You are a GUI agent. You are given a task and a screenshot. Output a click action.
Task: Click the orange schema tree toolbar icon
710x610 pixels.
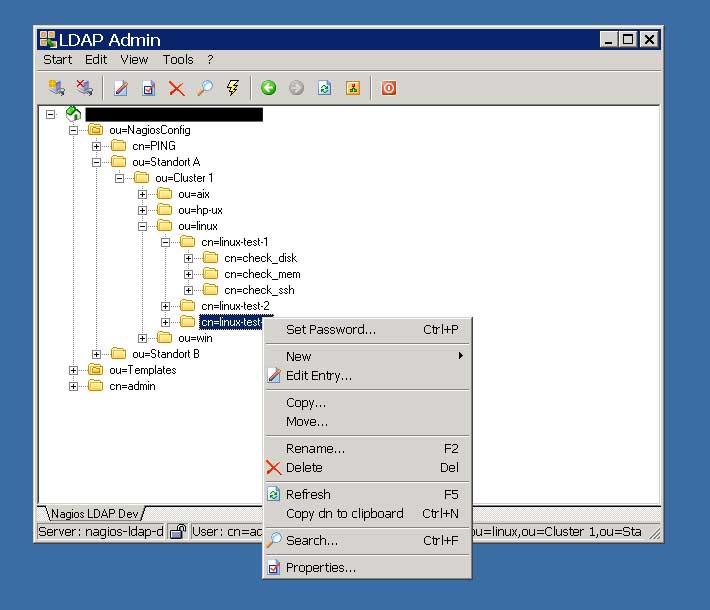click(353, 88)
